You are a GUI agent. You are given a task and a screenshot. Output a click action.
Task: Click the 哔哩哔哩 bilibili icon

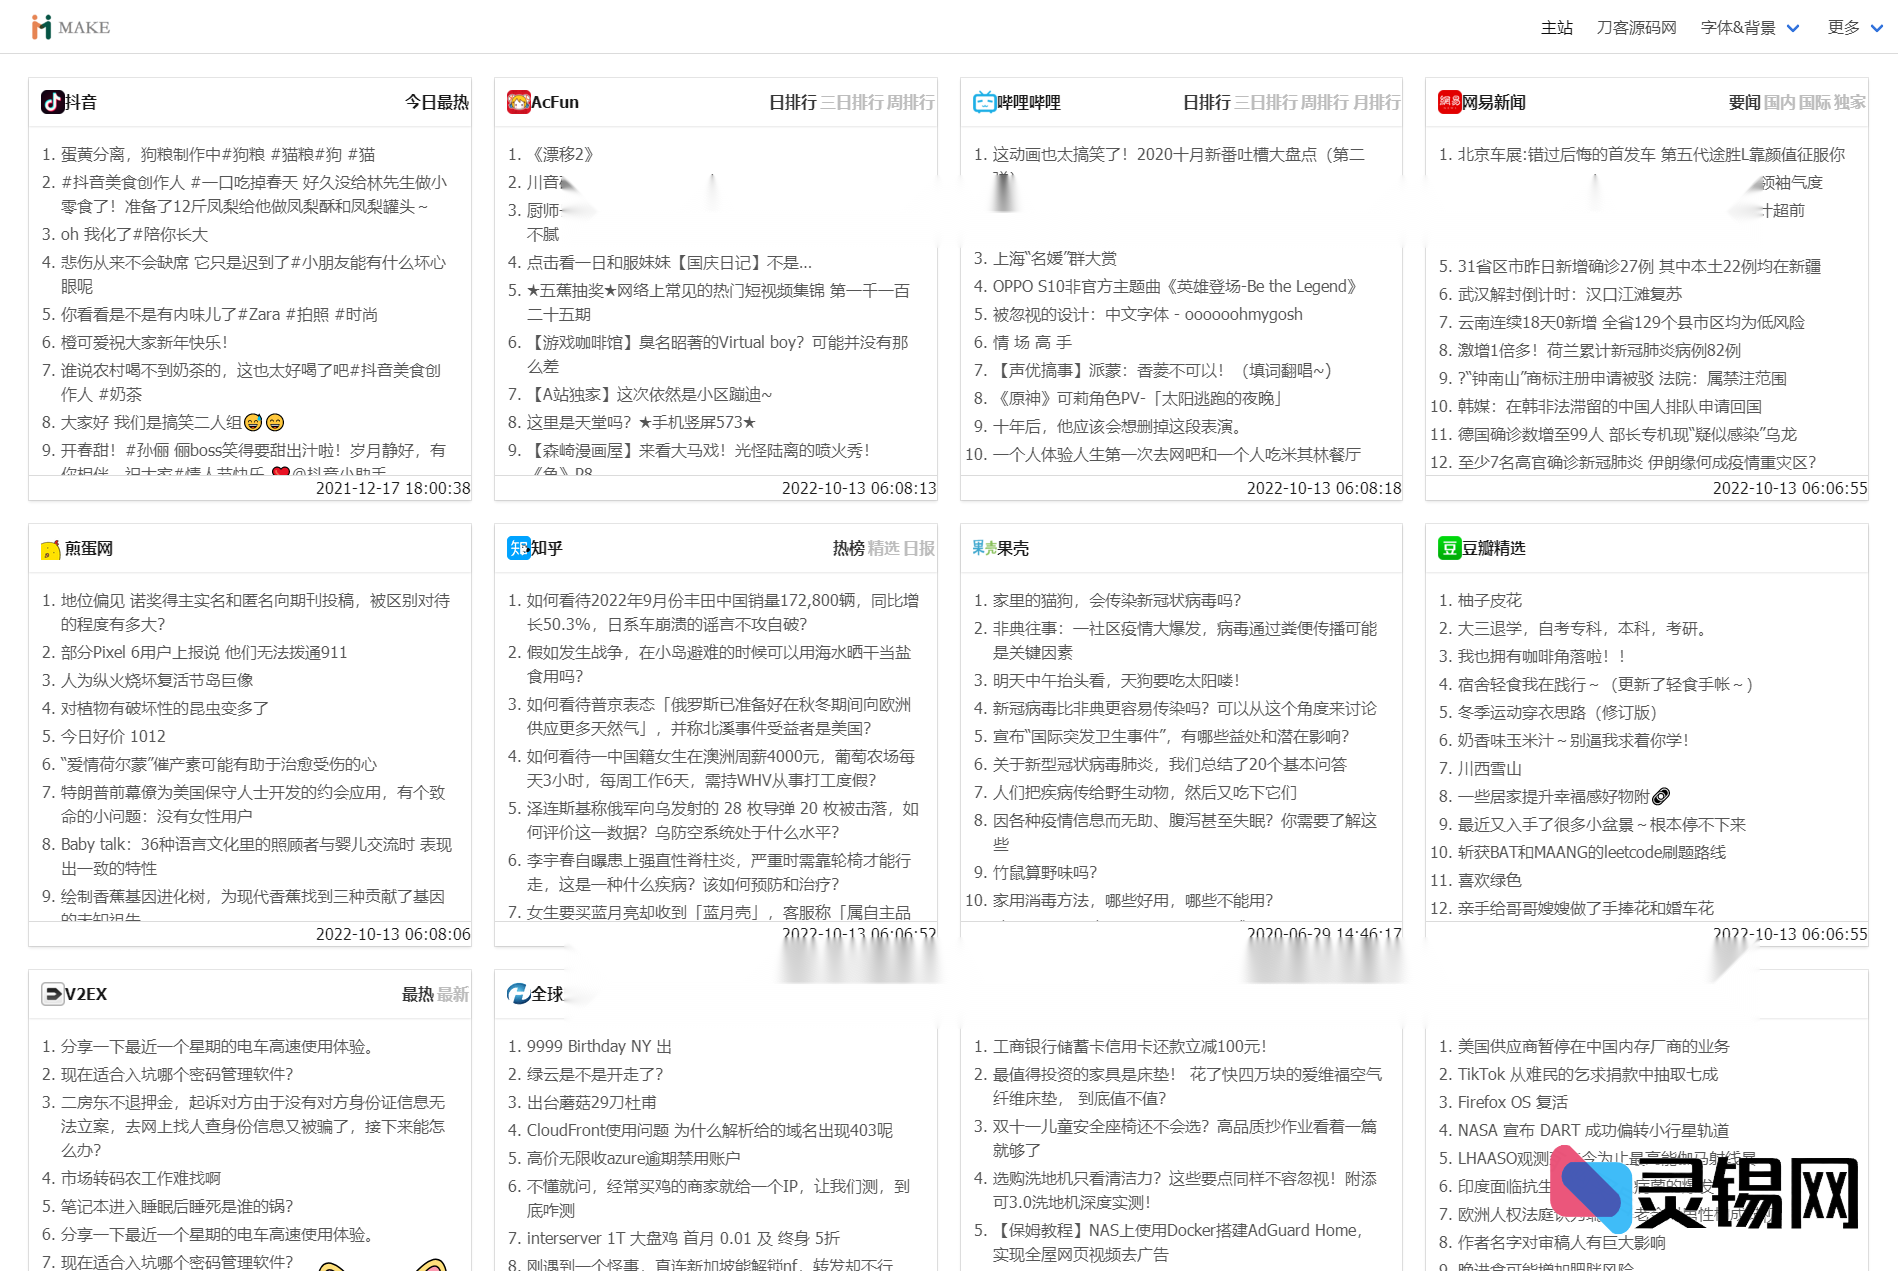coord(984,101)
